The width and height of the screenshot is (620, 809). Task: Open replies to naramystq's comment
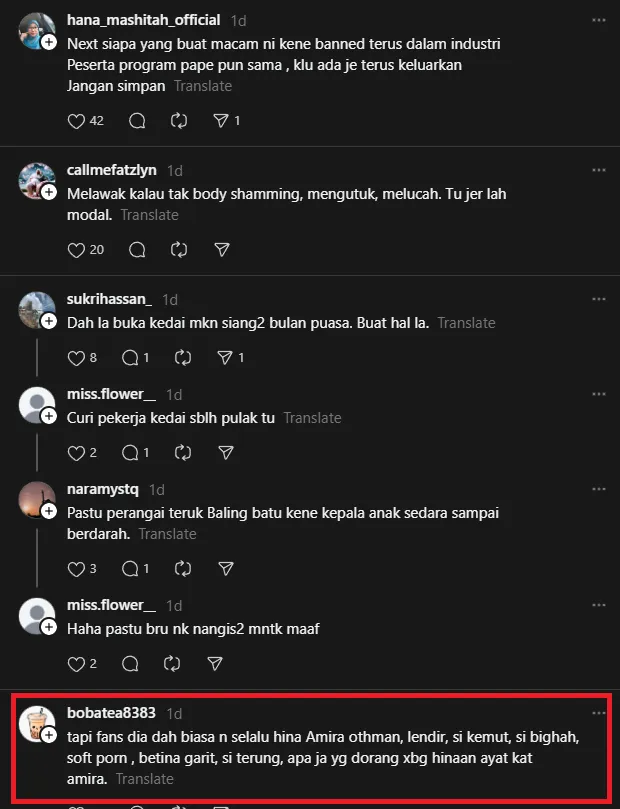(x=131, y=568)
